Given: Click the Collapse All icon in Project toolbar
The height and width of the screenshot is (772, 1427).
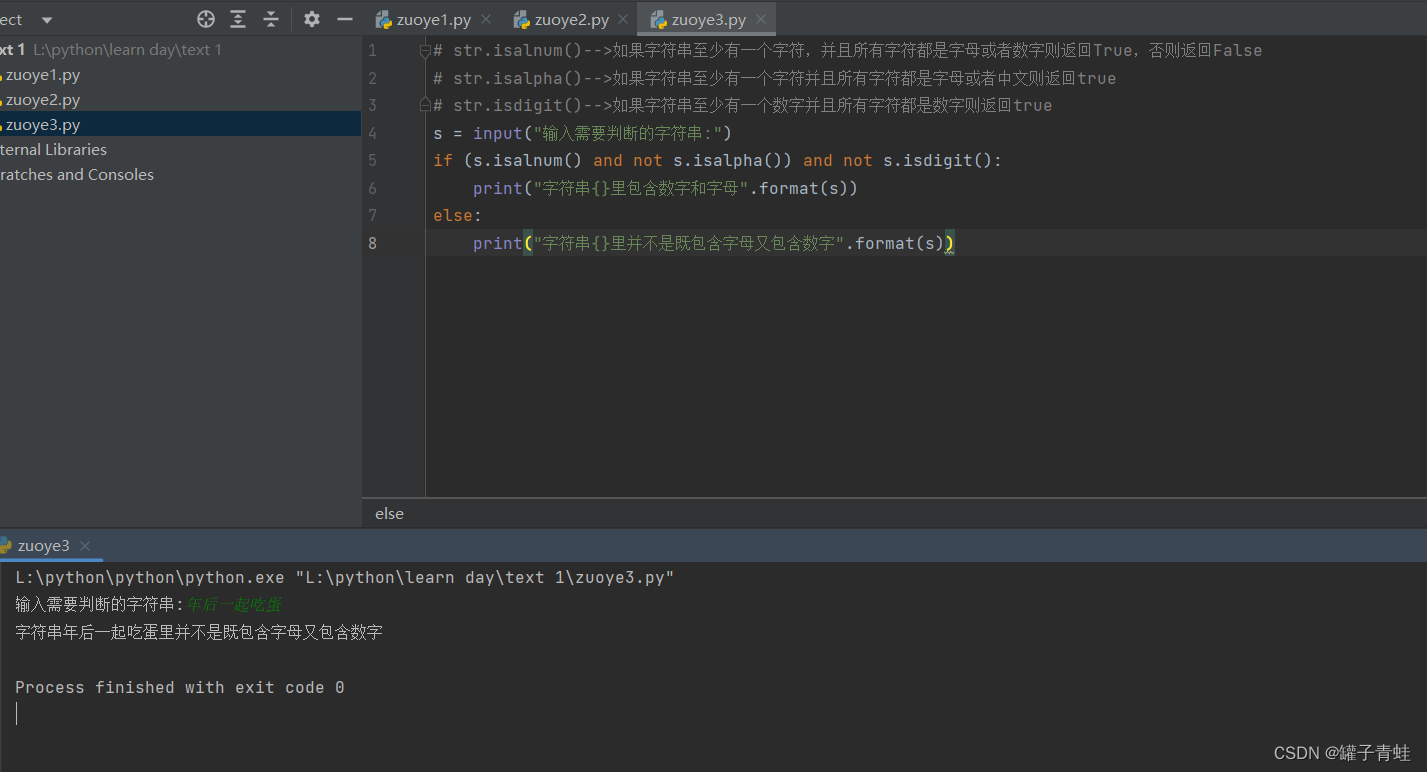Looking at the screenshot, I should [x=270, y=19].
